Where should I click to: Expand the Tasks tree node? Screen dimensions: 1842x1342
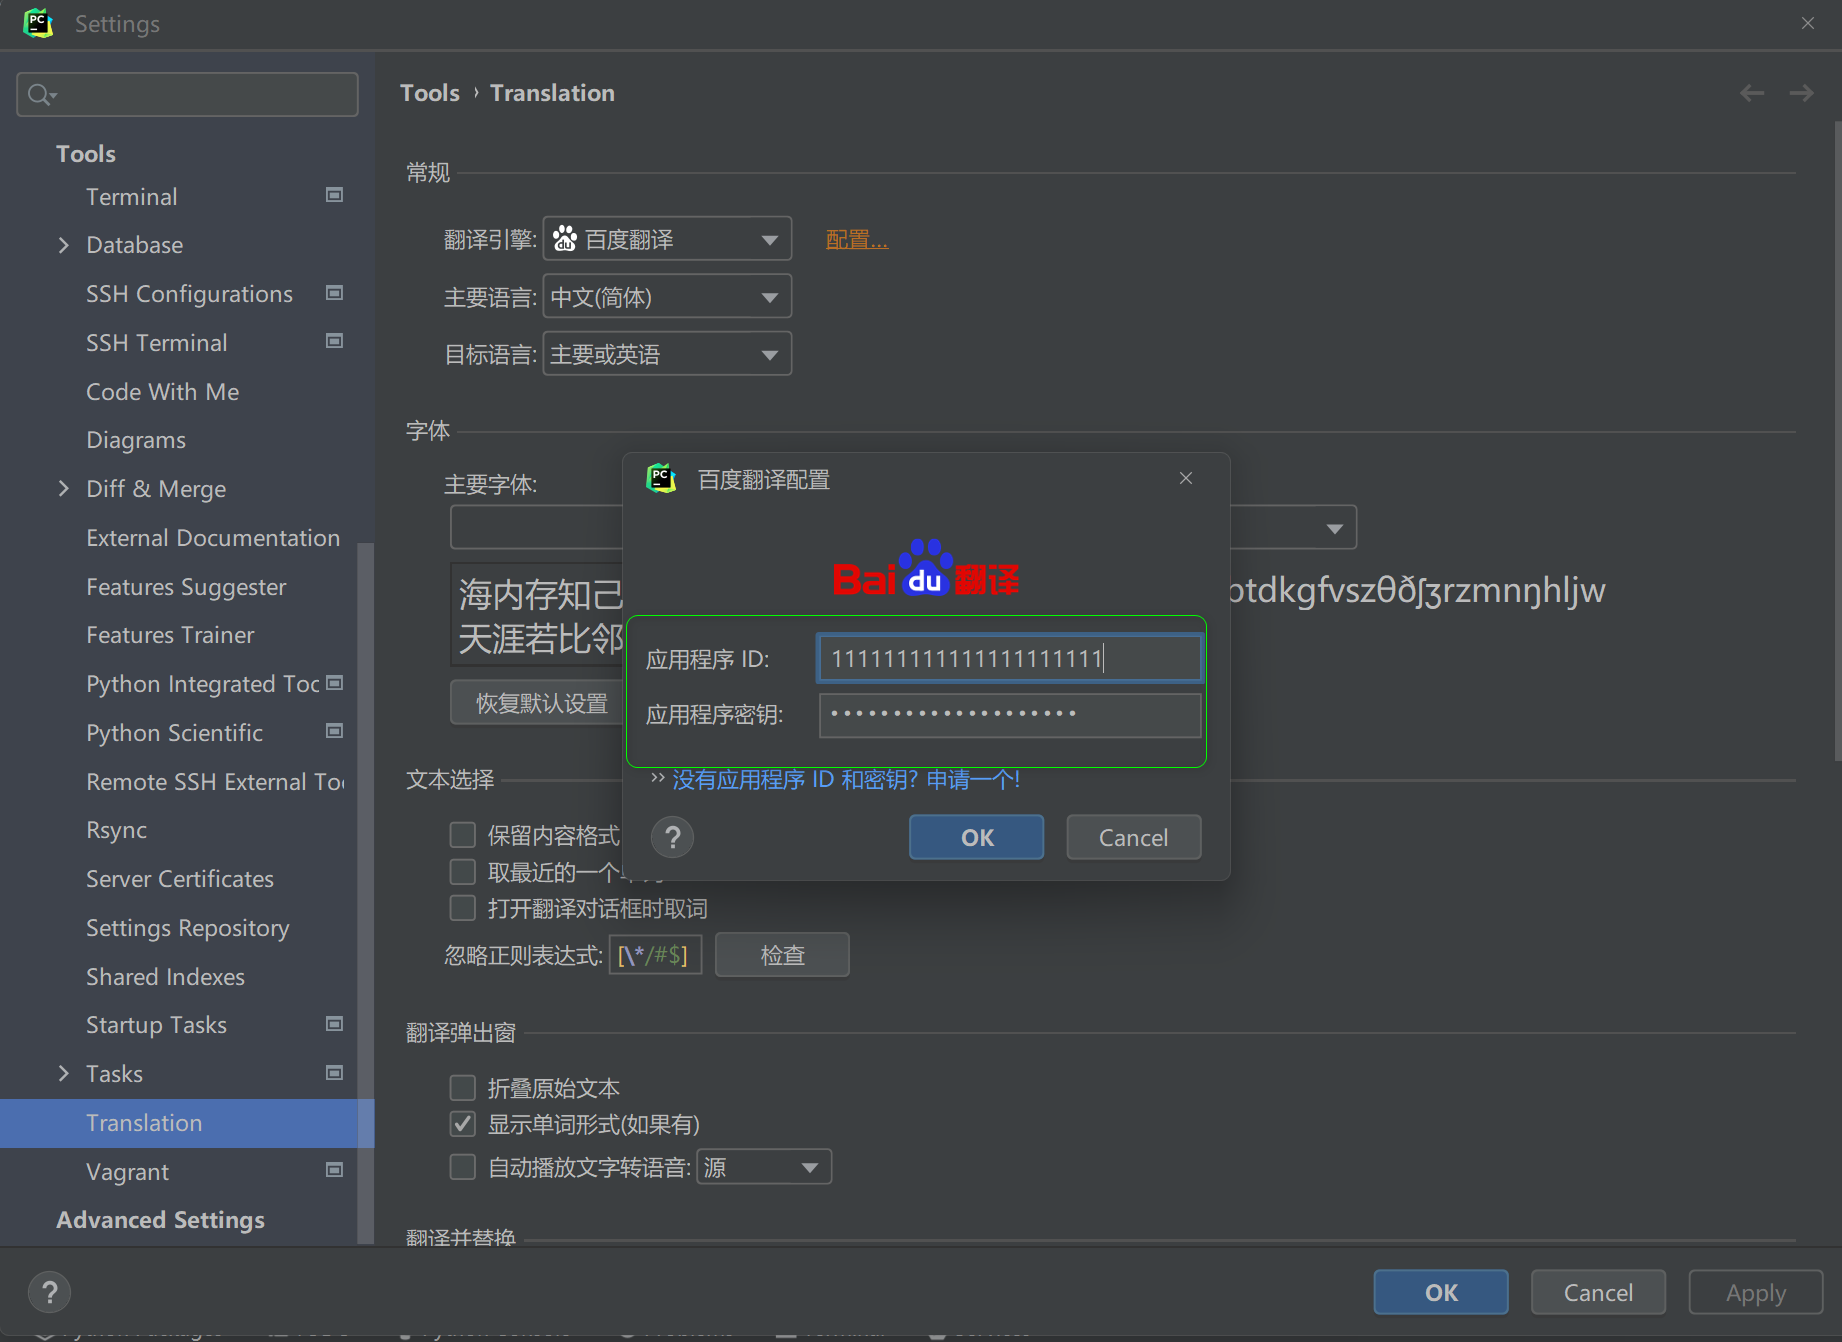pos(64,1073)
